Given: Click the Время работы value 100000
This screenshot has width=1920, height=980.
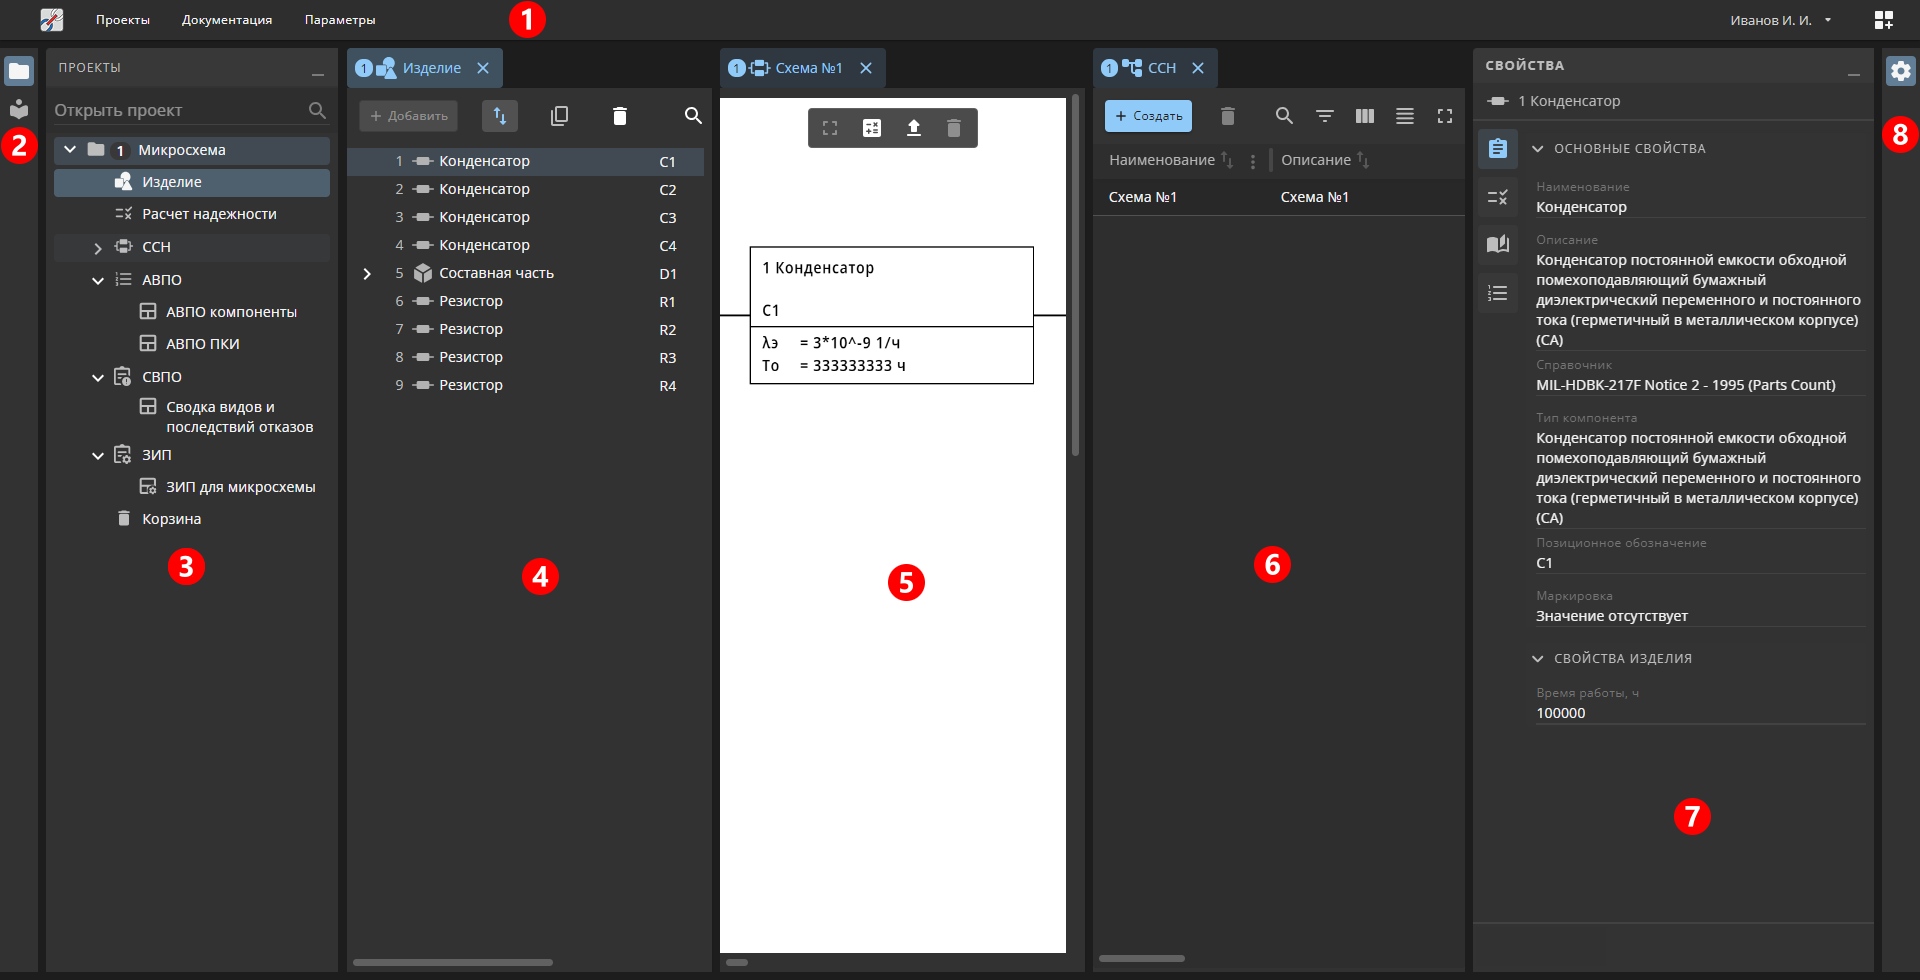Looking at the screenshot, I should [1700, 713].
